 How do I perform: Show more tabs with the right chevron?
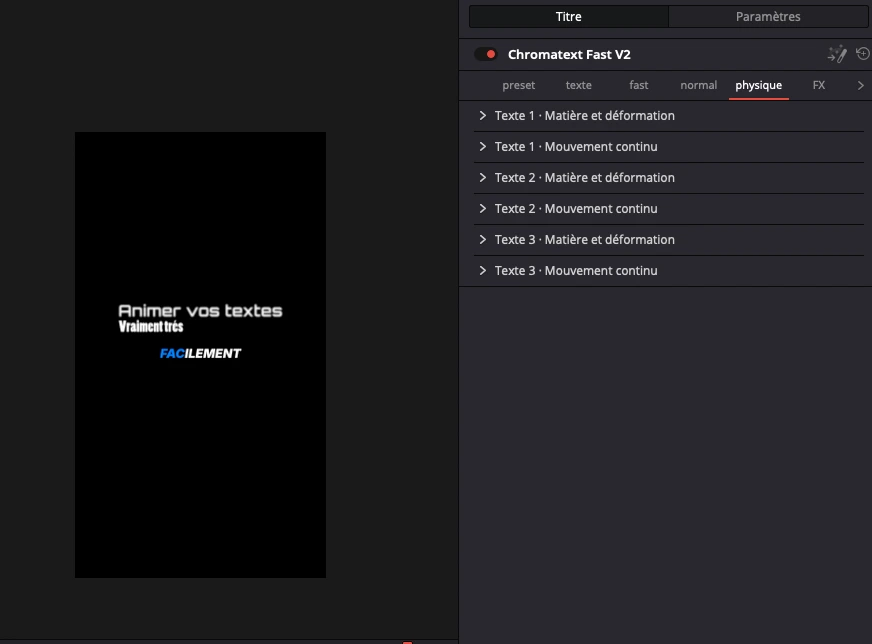tap(860, 86)
